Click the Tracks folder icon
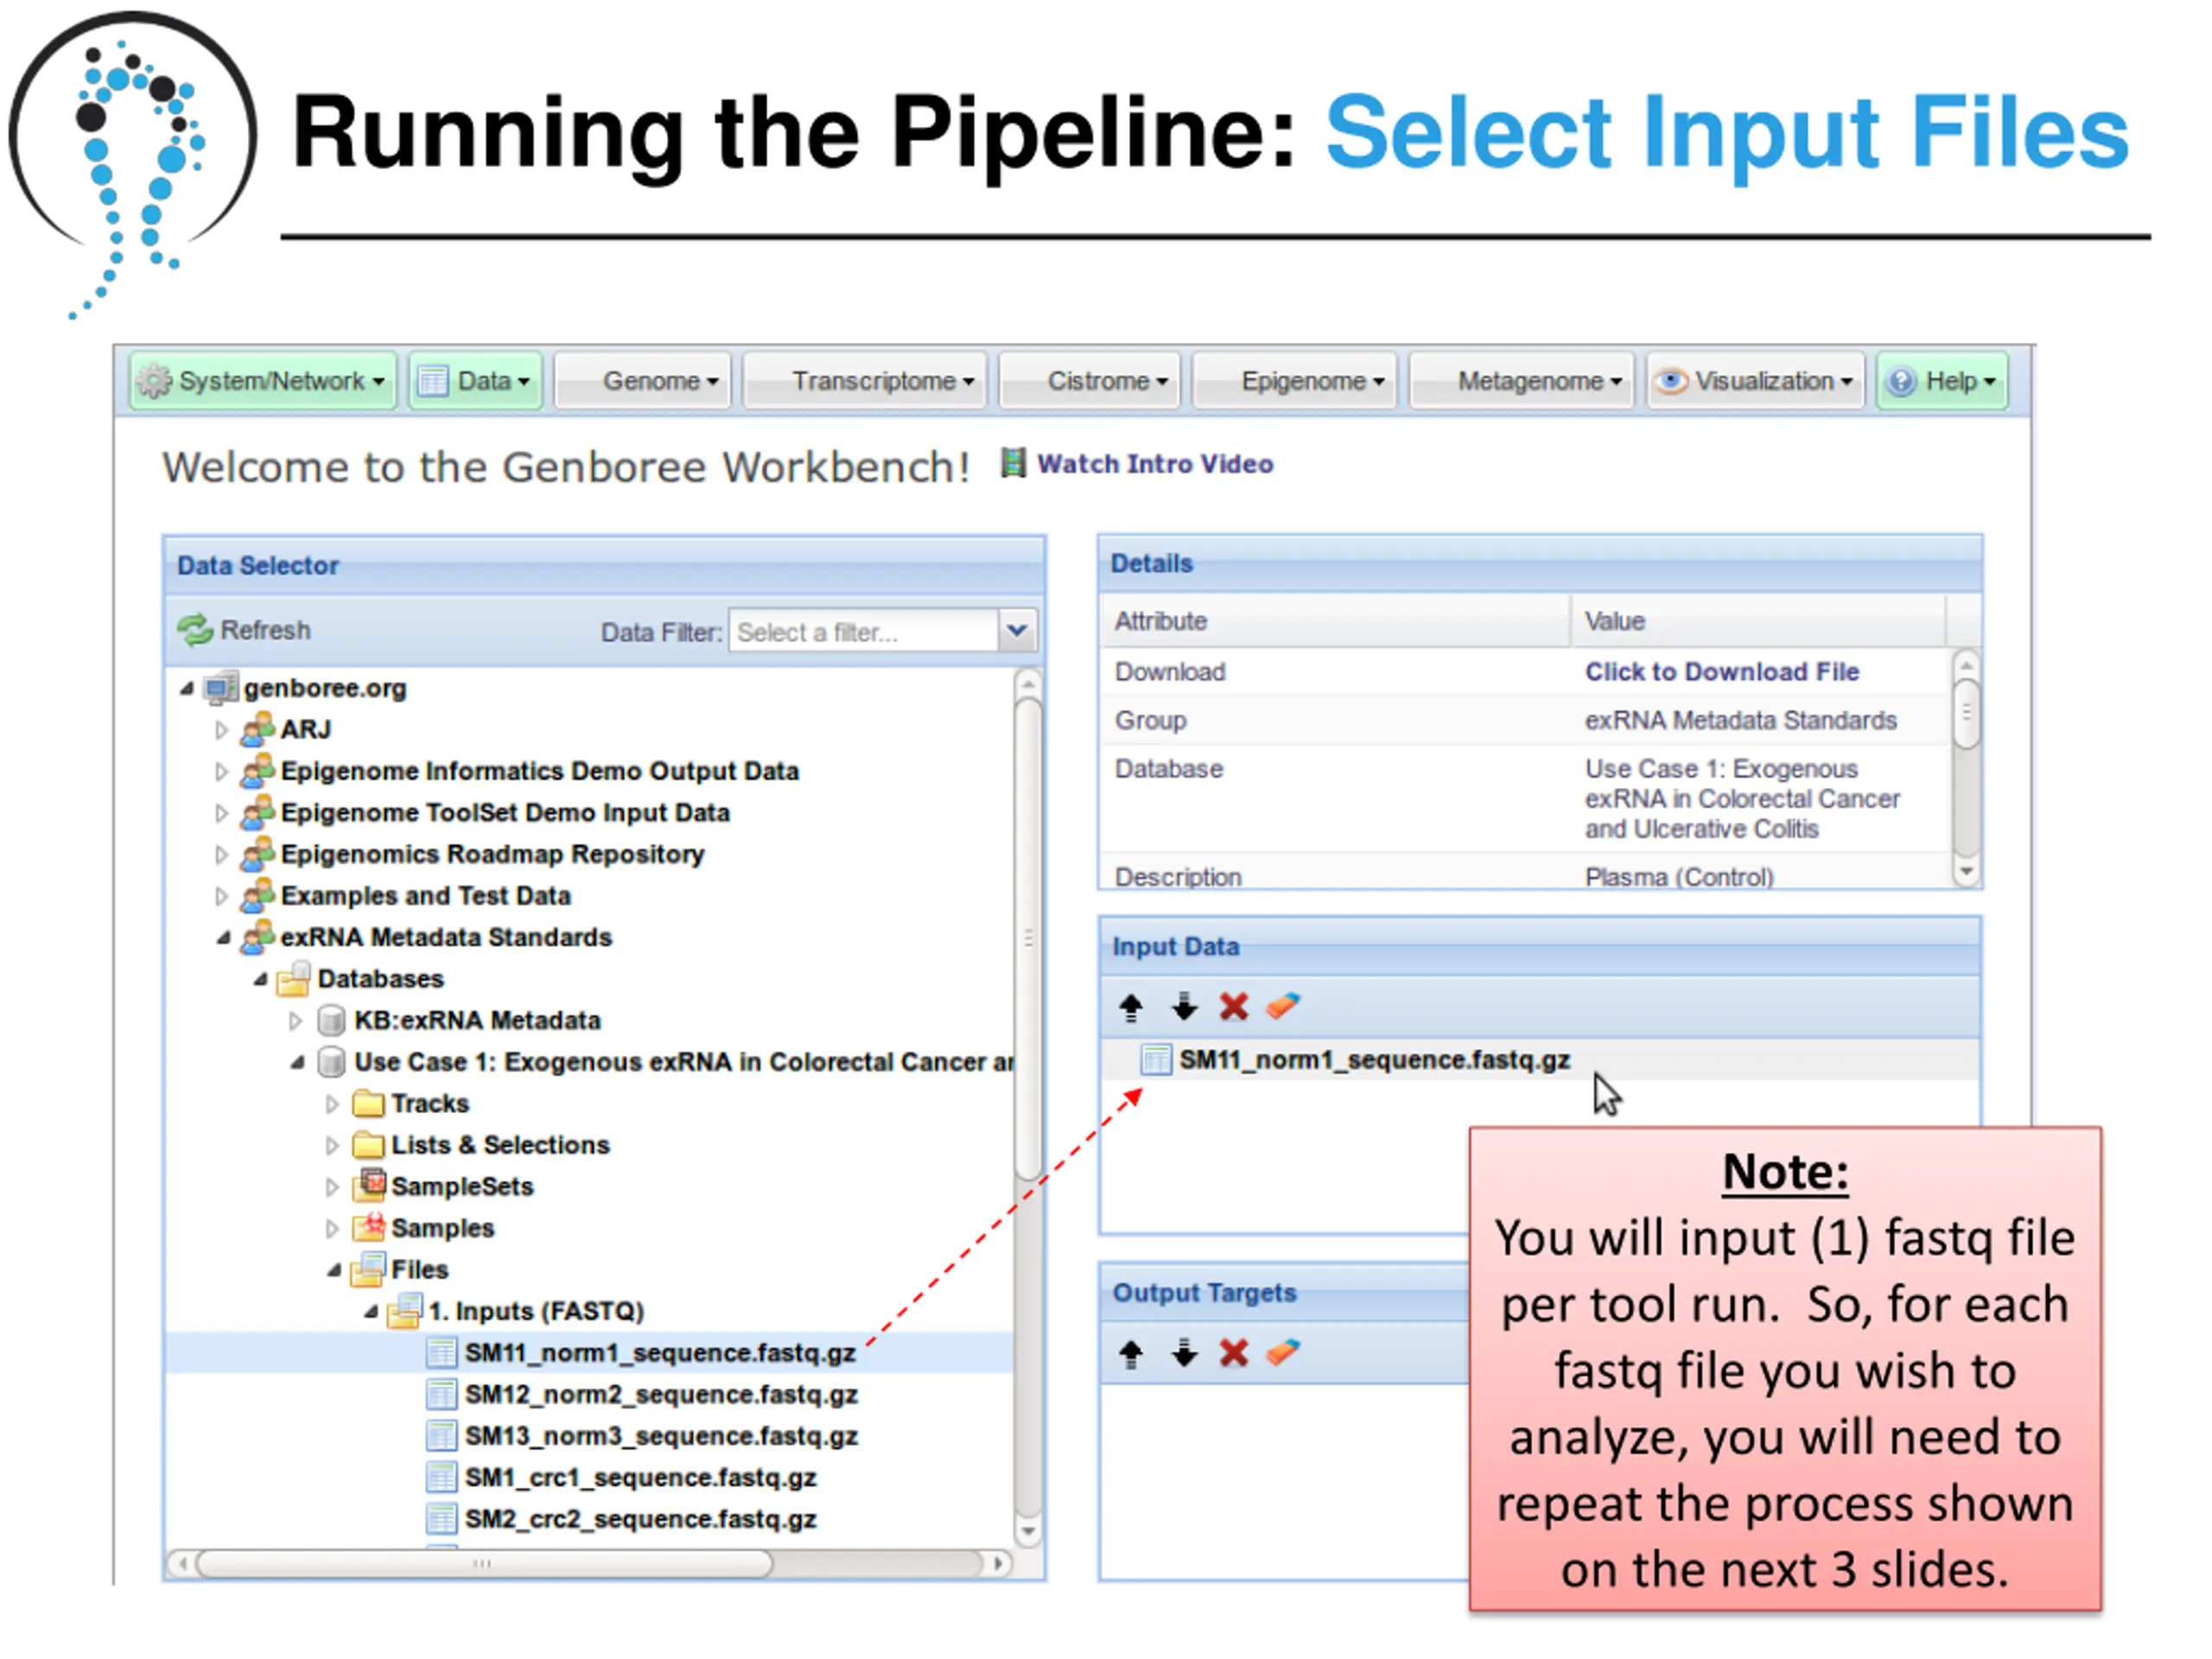 click(x=368, y=1103)
